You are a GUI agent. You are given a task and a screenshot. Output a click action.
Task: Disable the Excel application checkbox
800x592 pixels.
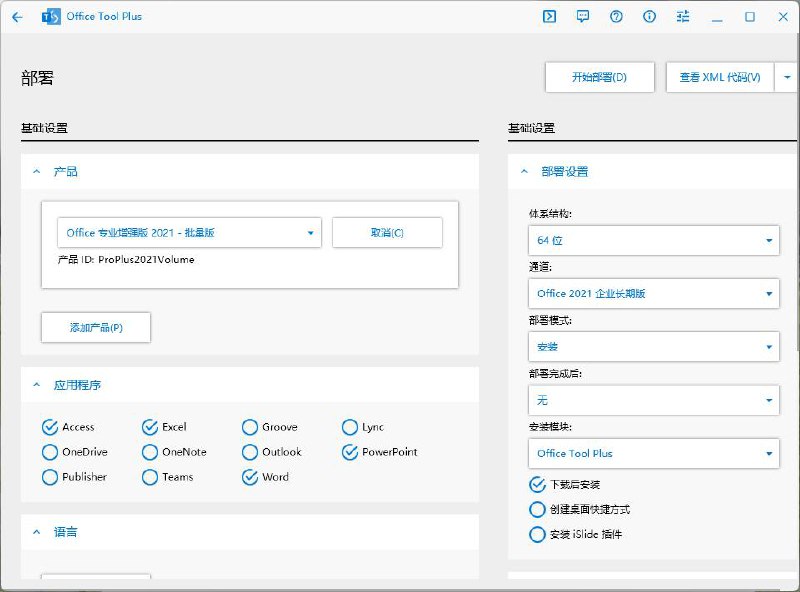[150, 426]
